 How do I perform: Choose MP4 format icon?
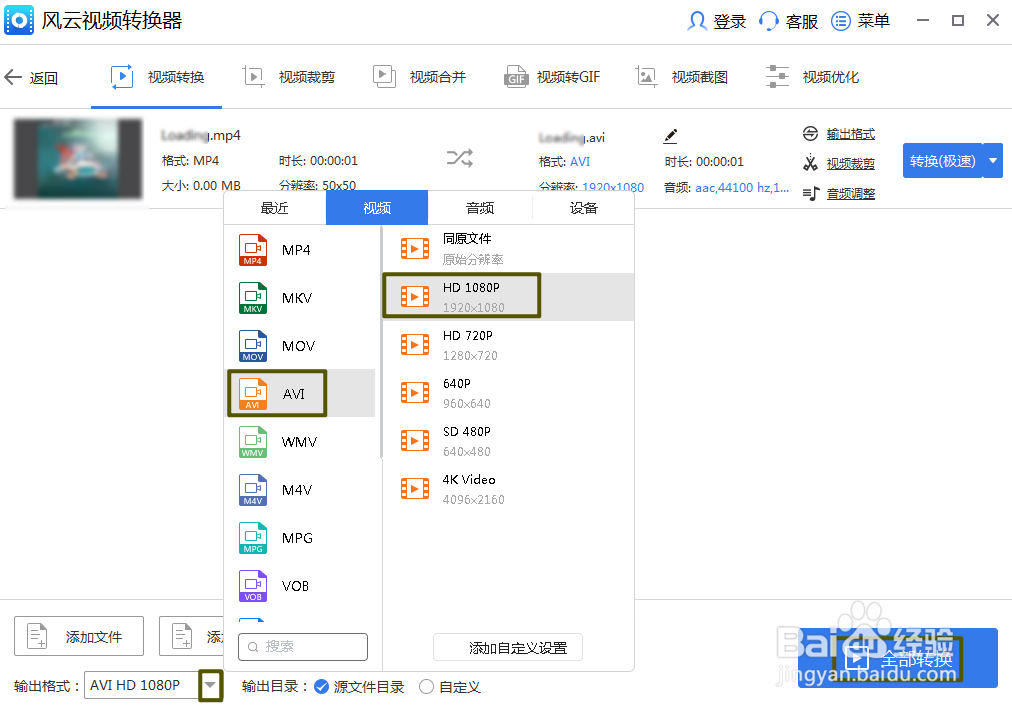253,250
